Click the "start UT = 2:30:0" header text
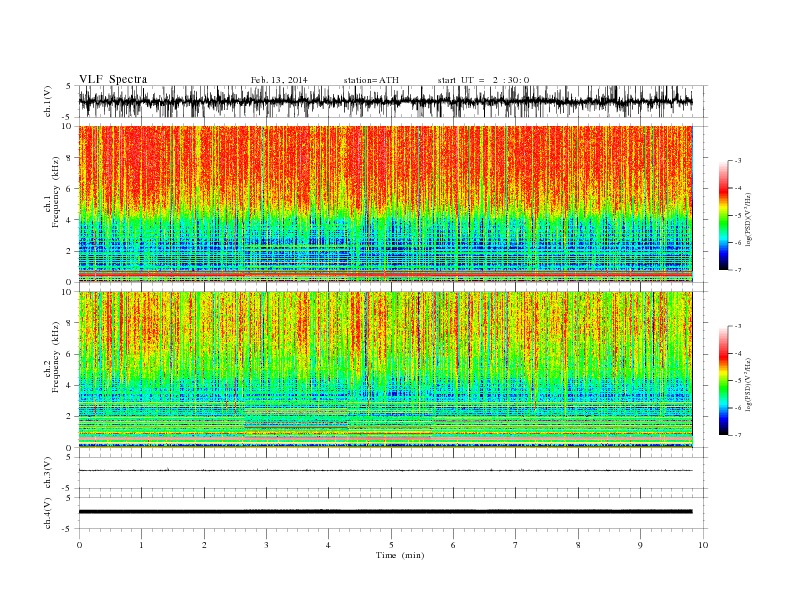Screen dimensions: 792x612 tap(483, 80)
